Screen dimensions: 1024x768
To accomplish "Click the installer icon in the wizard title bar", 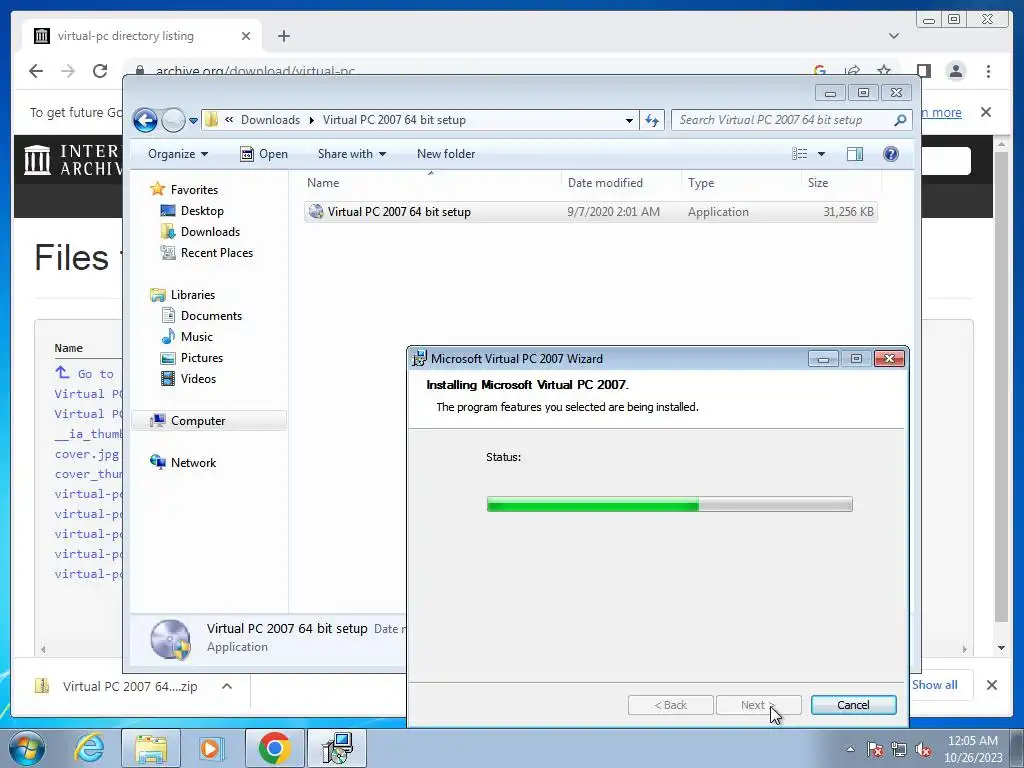I will (419, 359).
